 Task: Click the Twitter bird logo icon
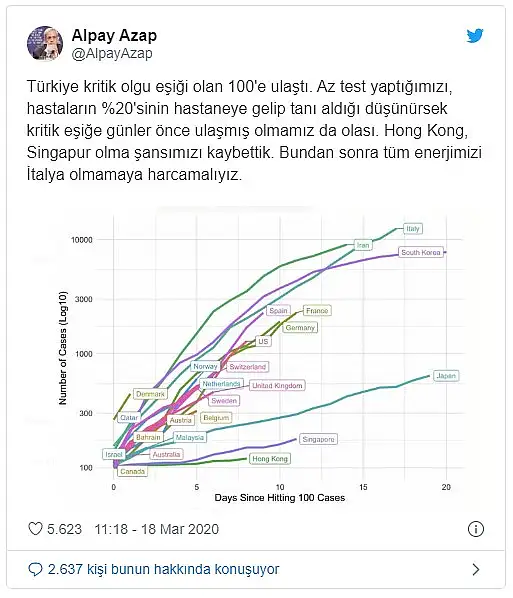[x=475, y=35]
